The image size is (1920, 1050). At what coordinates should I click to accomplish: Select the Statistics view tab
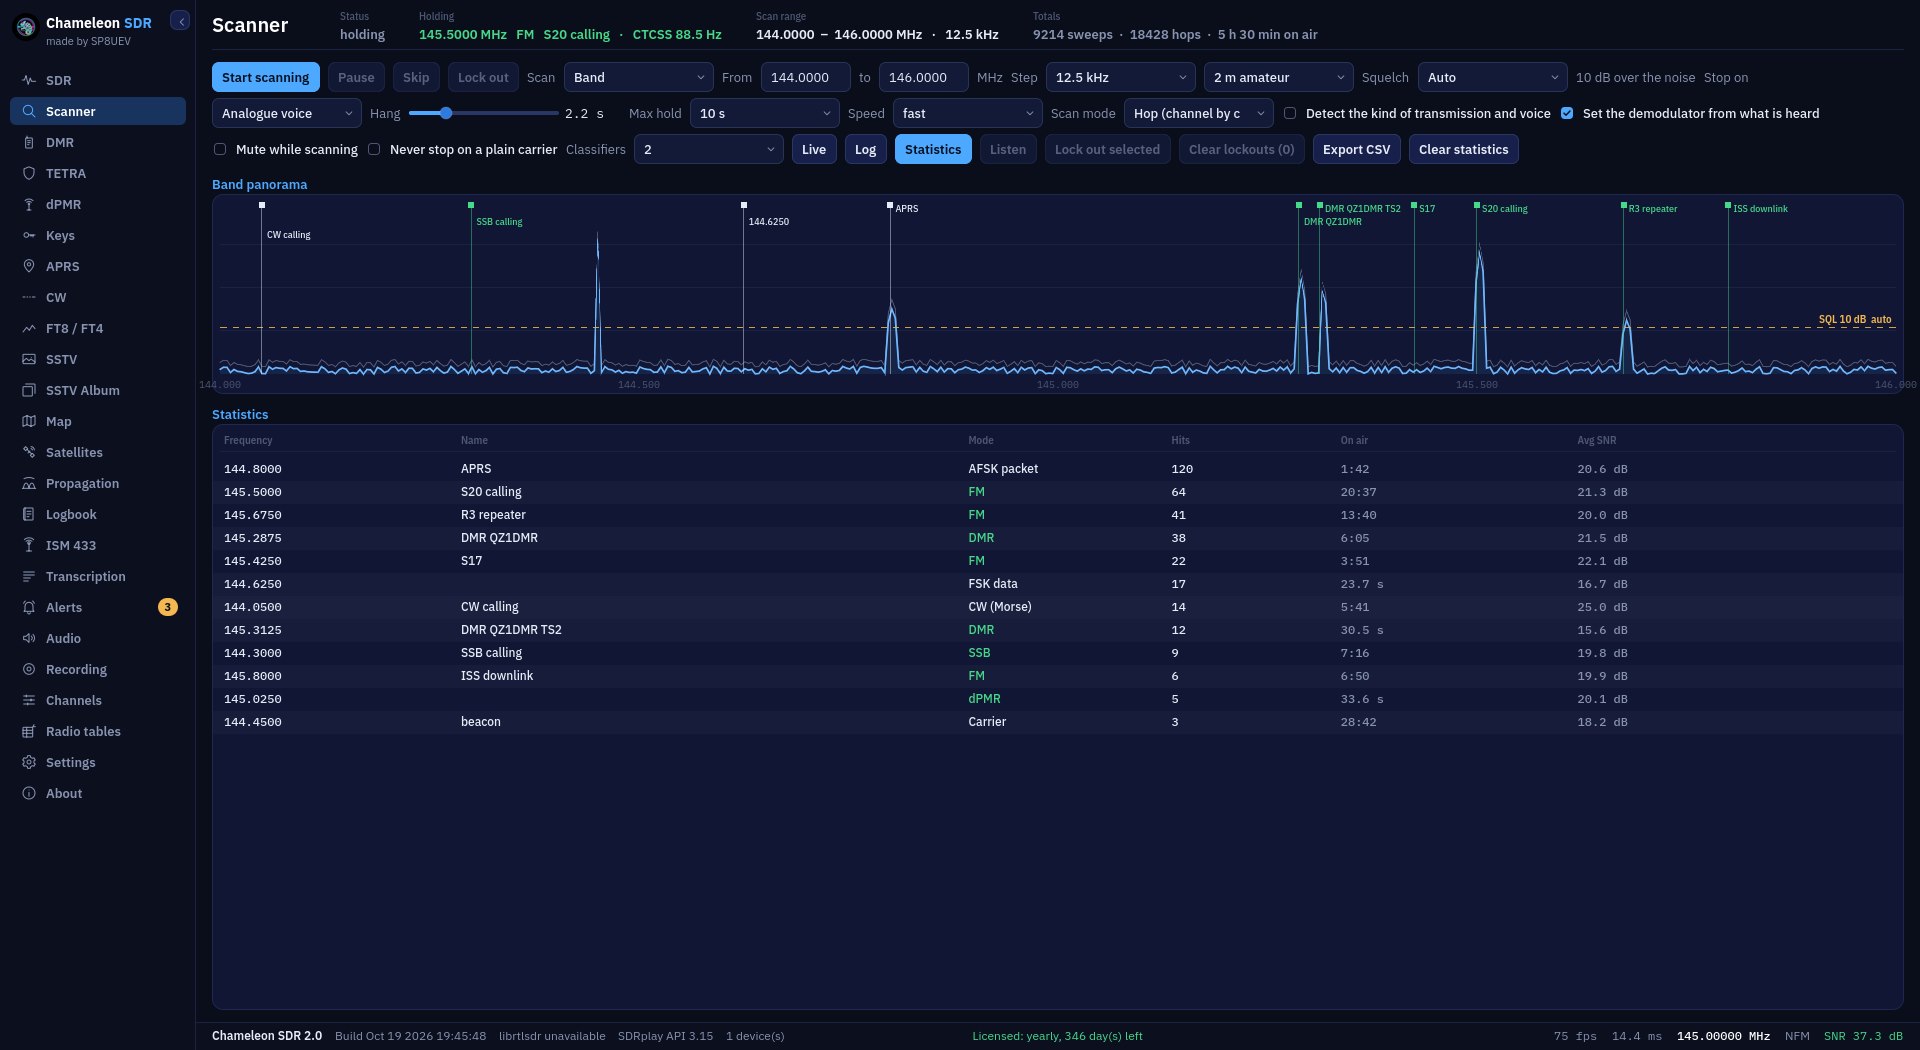point(933,149)
